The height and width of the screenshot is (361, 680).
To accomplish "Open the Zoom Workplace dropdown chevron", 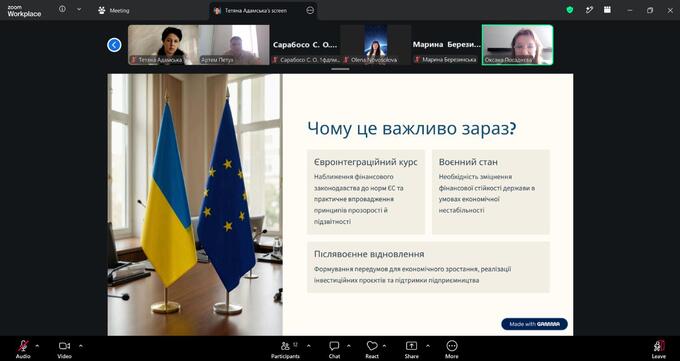I will coord(79,9).
